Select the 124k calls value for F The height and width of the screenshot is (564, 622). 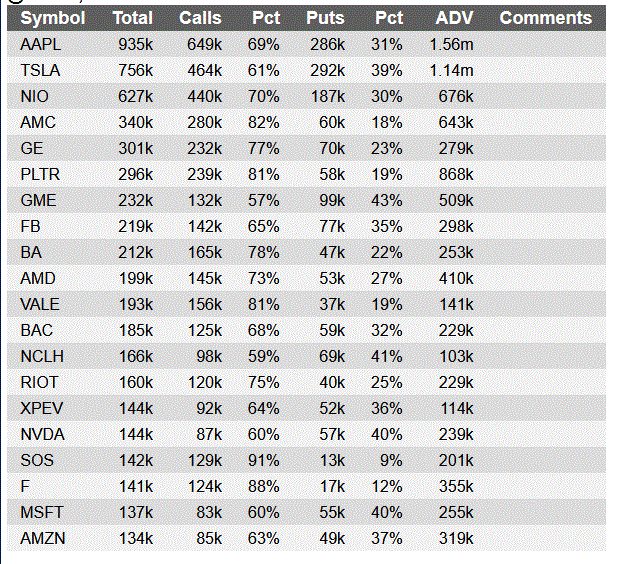click(205, 486)
